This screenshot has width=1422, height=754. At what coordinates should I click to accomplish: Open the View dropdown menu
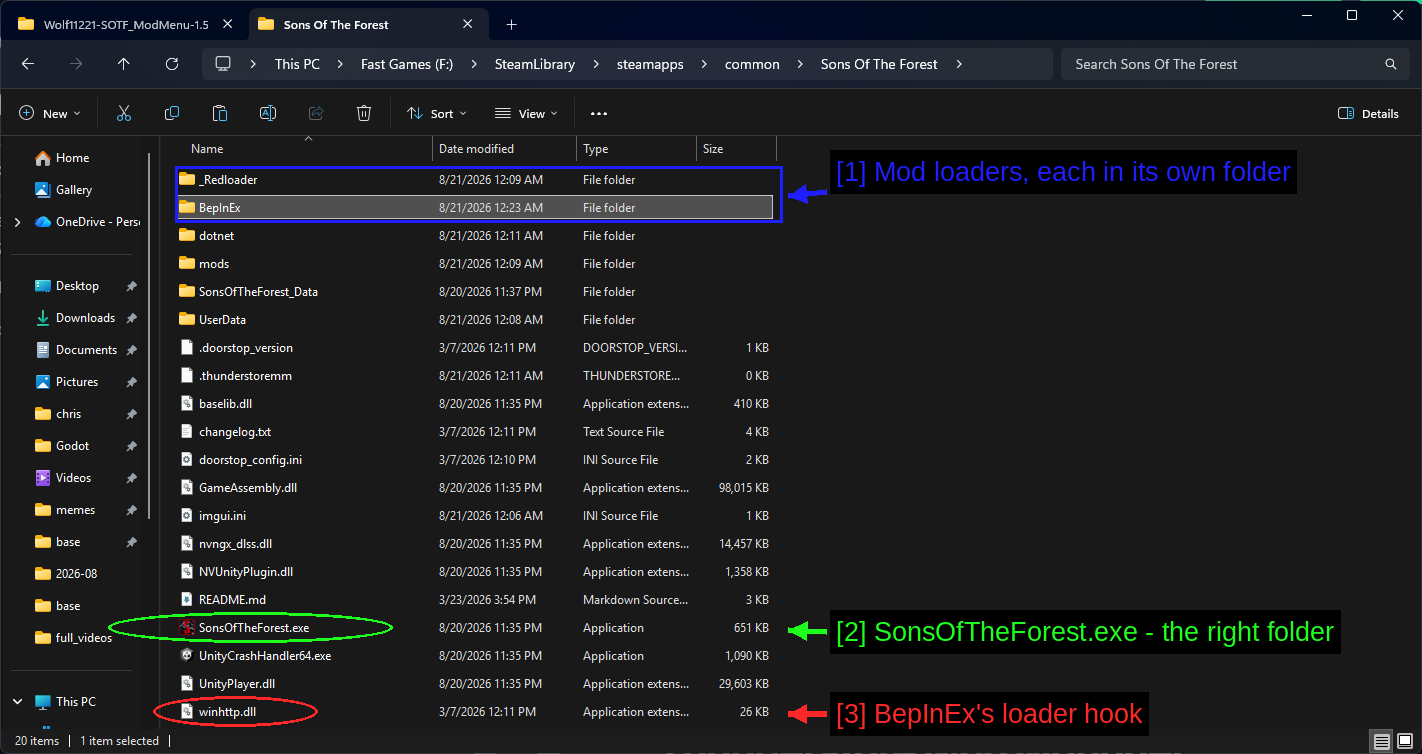tap(526, 114)
